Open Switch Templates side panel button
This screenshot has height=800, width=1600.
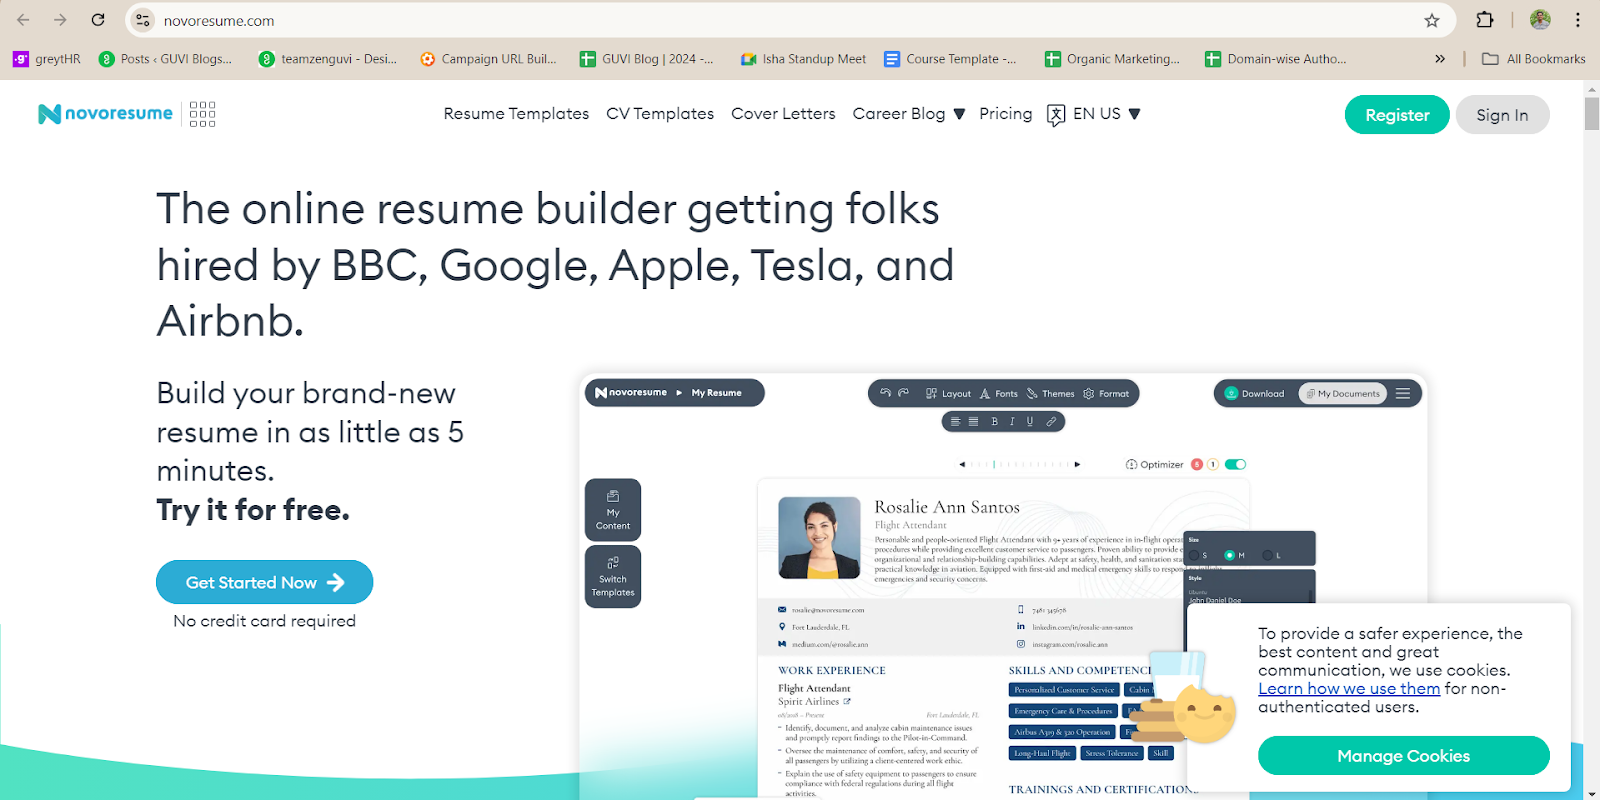(x=613, y=577)
